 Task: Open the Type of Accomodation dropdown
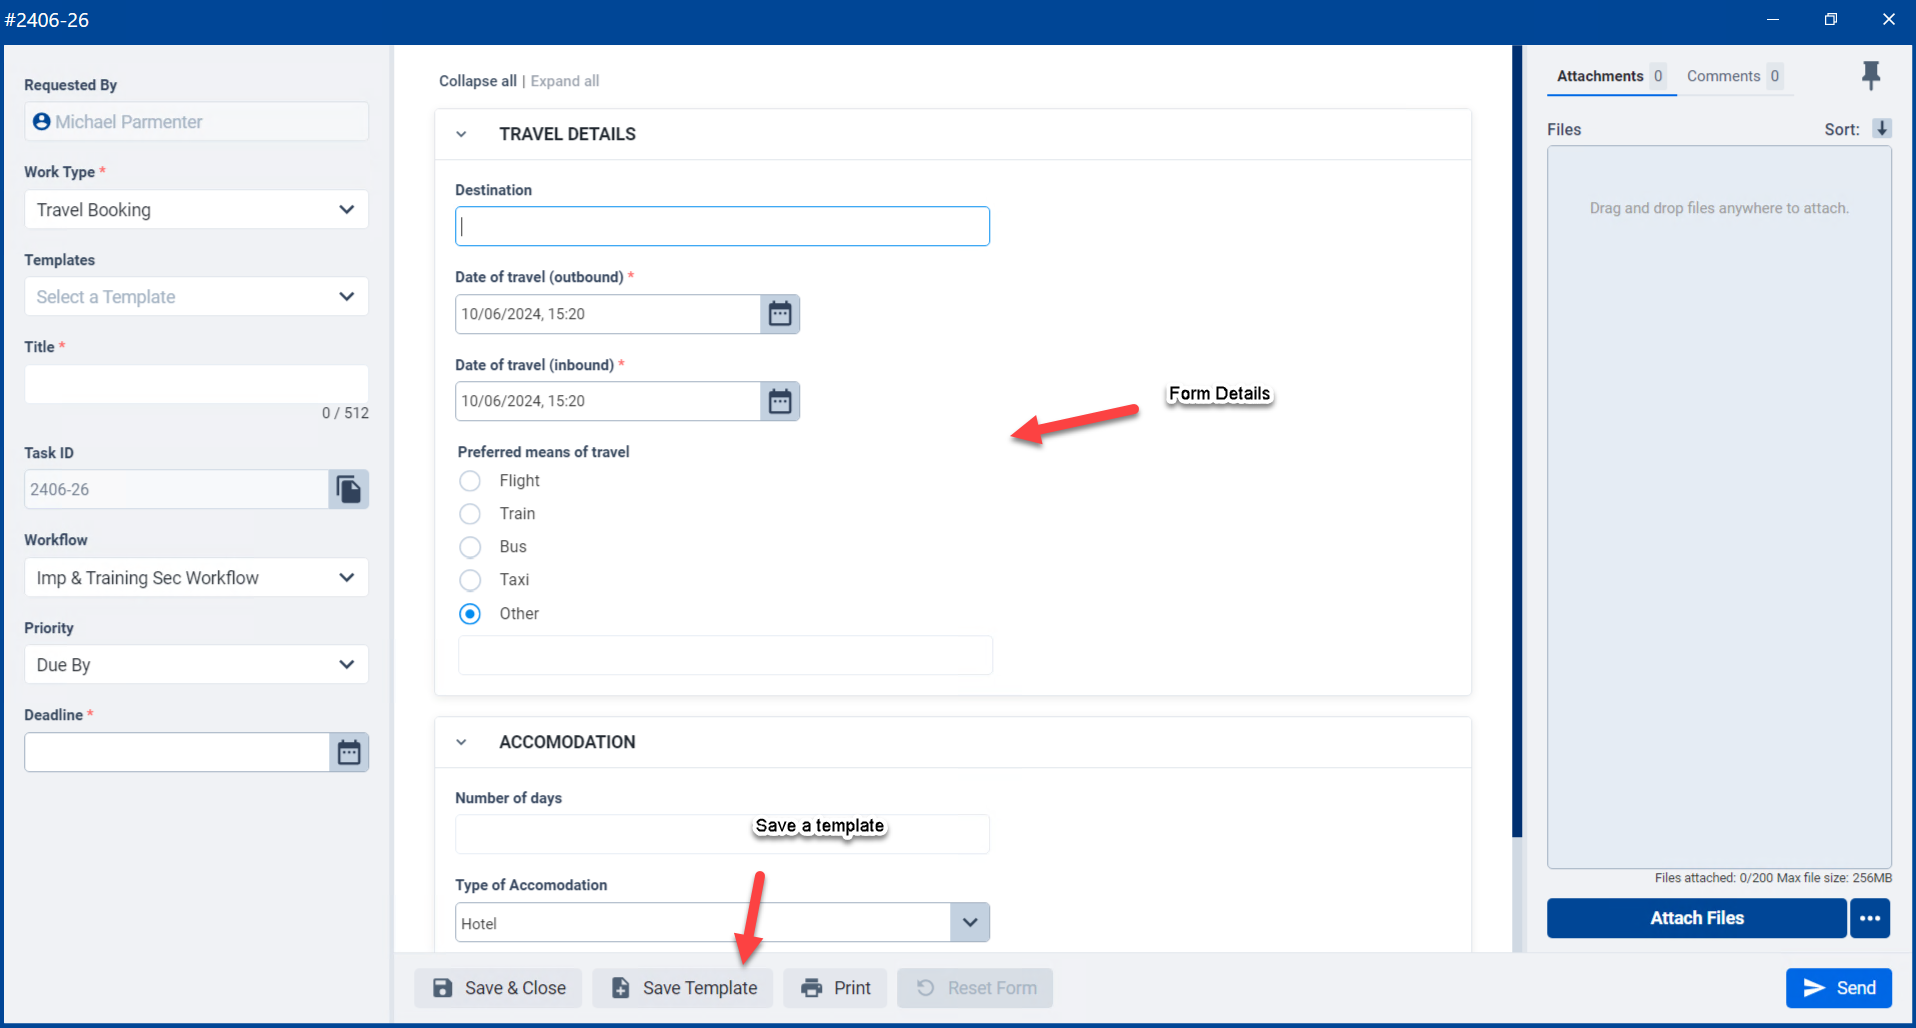tap(967, 921)
